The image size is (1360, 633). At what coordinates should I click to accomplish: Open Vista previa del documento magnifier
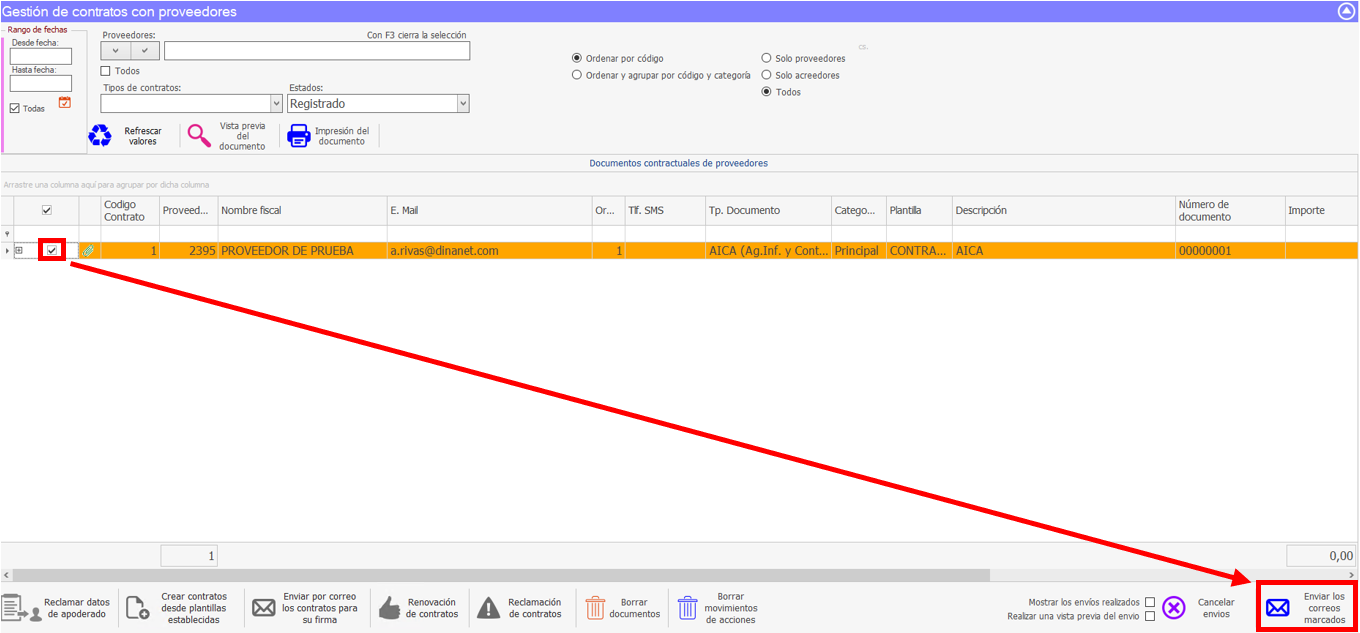click(x=200, y=136)
